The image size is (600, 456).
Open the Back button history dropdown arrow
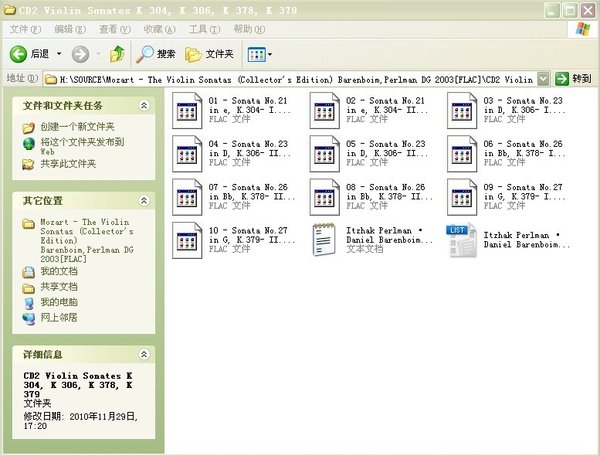58,53
